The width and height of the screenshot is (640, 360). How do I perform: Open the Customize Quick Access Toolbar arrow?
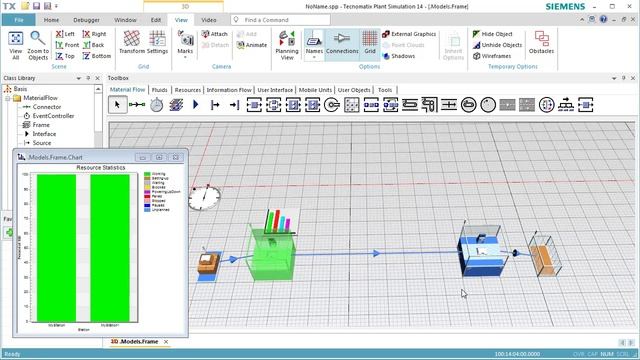(57, 6)
